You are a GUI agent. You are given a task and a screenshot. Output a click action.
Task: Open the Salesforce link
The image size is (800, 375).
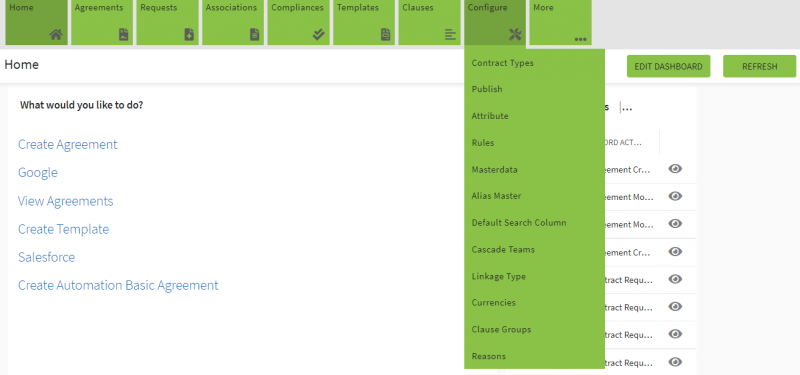(x=46, y=257)
